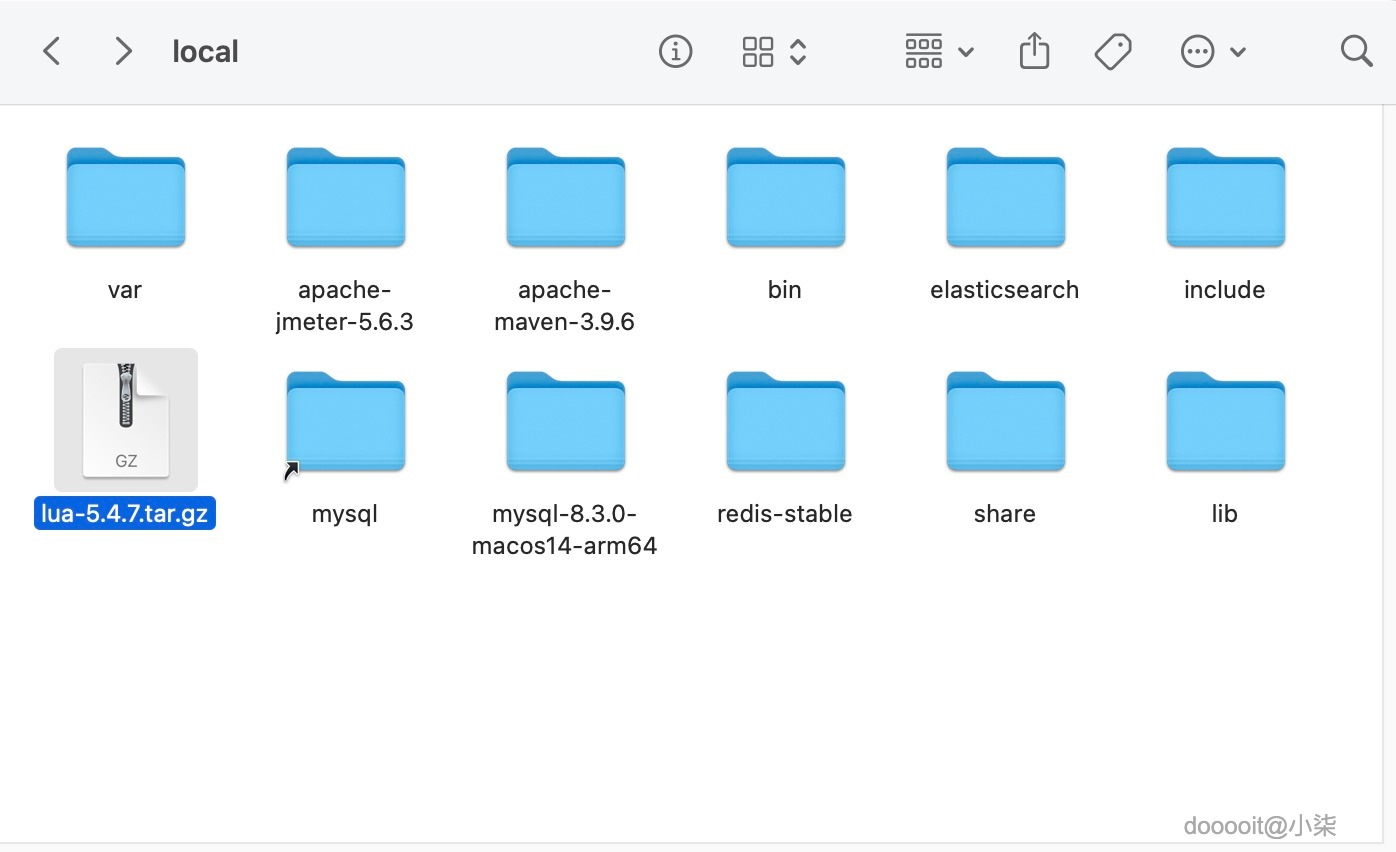
Task: Expand the More actions dropdown arrow
Action: tap(1238, 52)
